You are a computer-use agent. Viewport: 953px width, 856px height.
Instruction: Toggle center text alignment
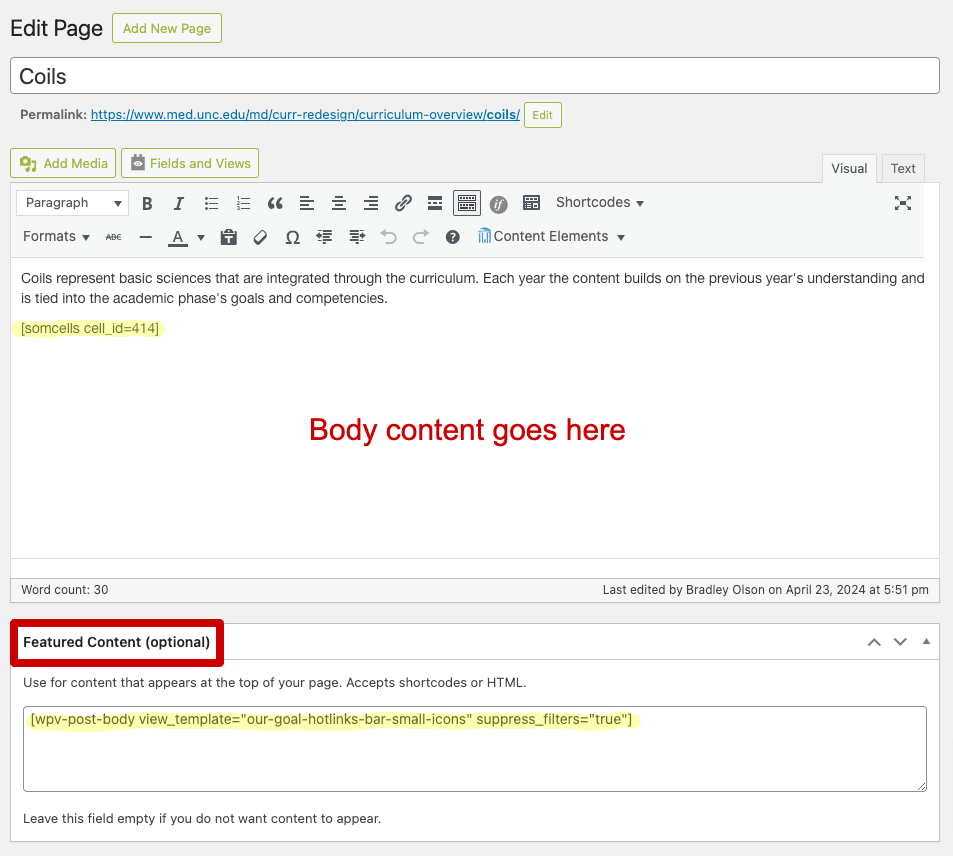pos(339,203)
